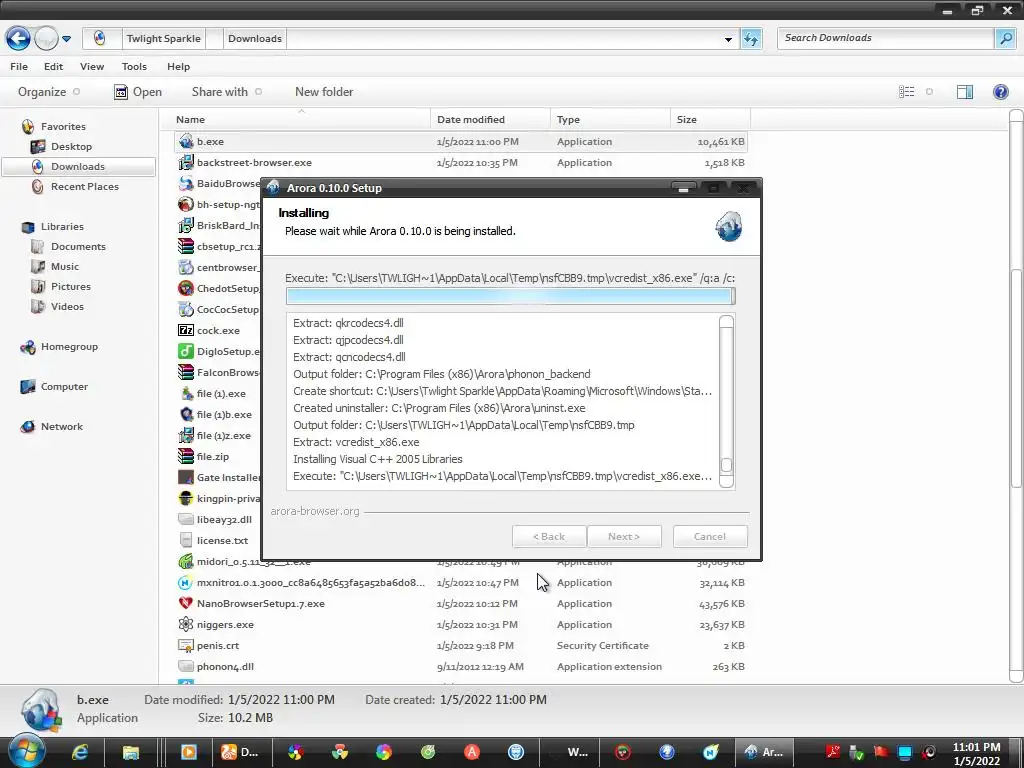
Task: Expand the Organize dropdown
Action: 49,92
